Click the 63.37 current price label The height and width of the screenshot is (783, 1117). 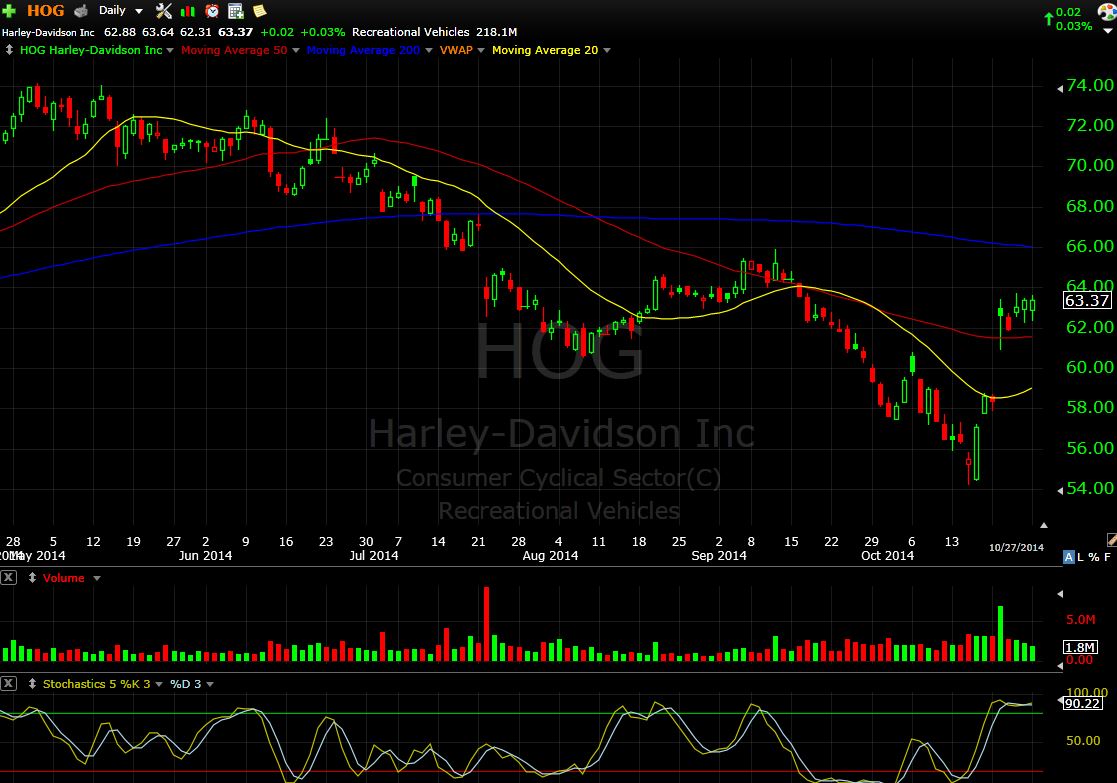click(1086, 301)
